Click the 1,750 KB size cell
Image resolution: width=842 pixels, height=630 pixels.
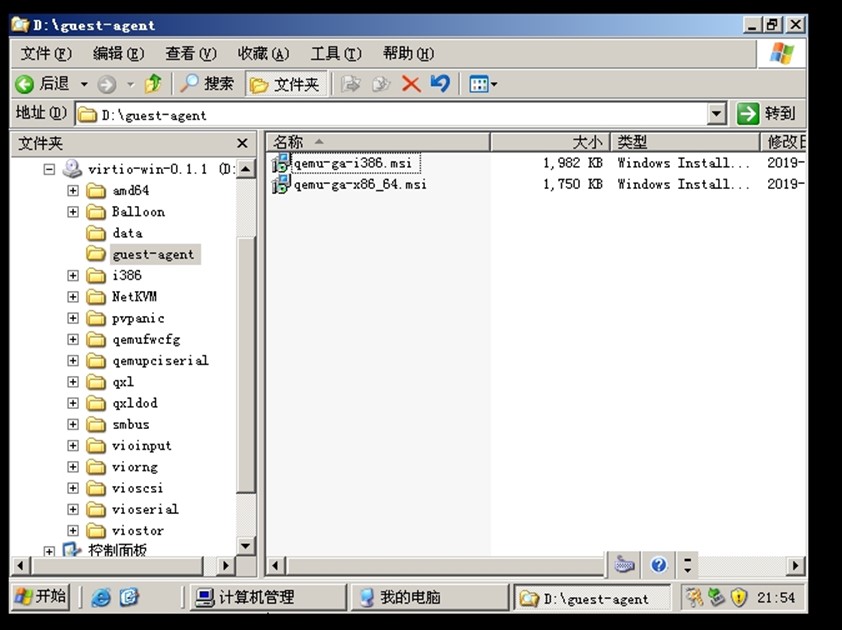point(572,184)
